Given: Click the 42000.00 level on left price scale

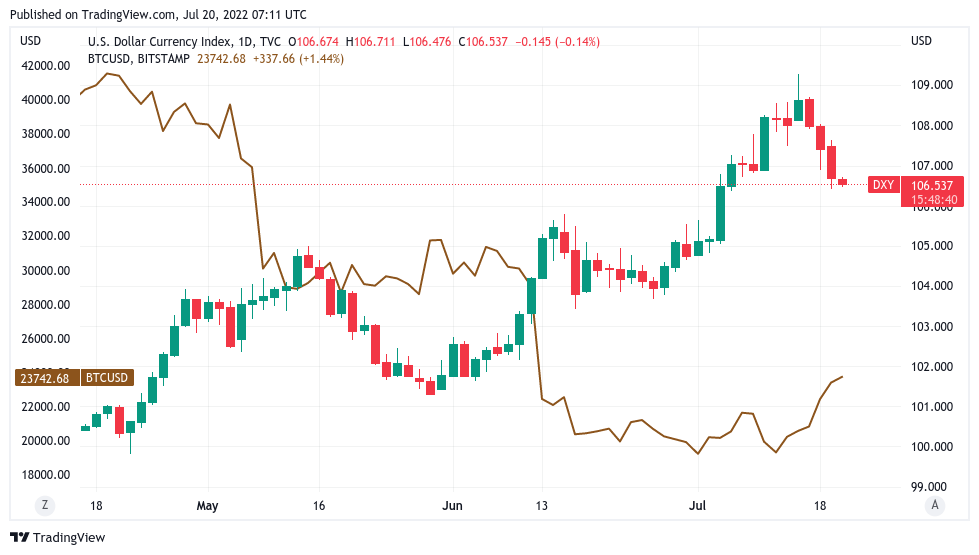Looking at the screenshot, I should point(46,66).
